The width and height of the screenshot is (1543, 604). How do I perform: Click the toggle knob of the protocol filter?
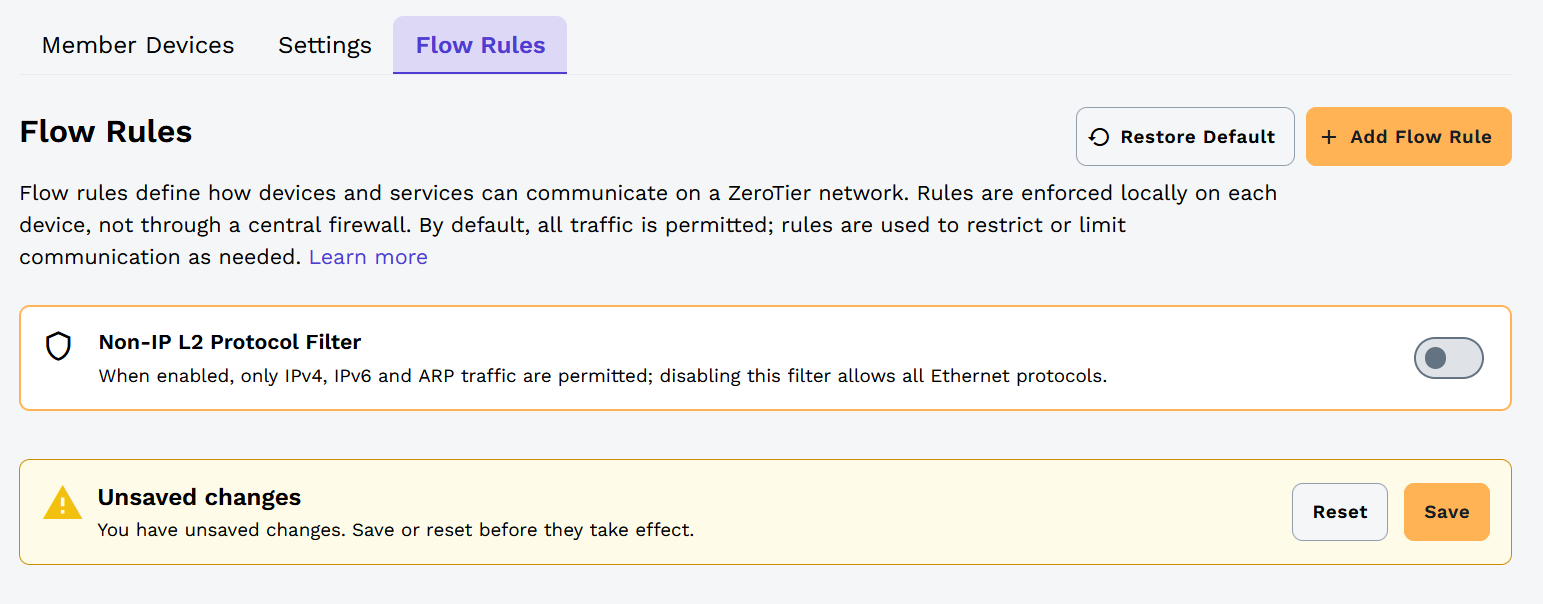pyautogui.click(x=1434, y=357)
